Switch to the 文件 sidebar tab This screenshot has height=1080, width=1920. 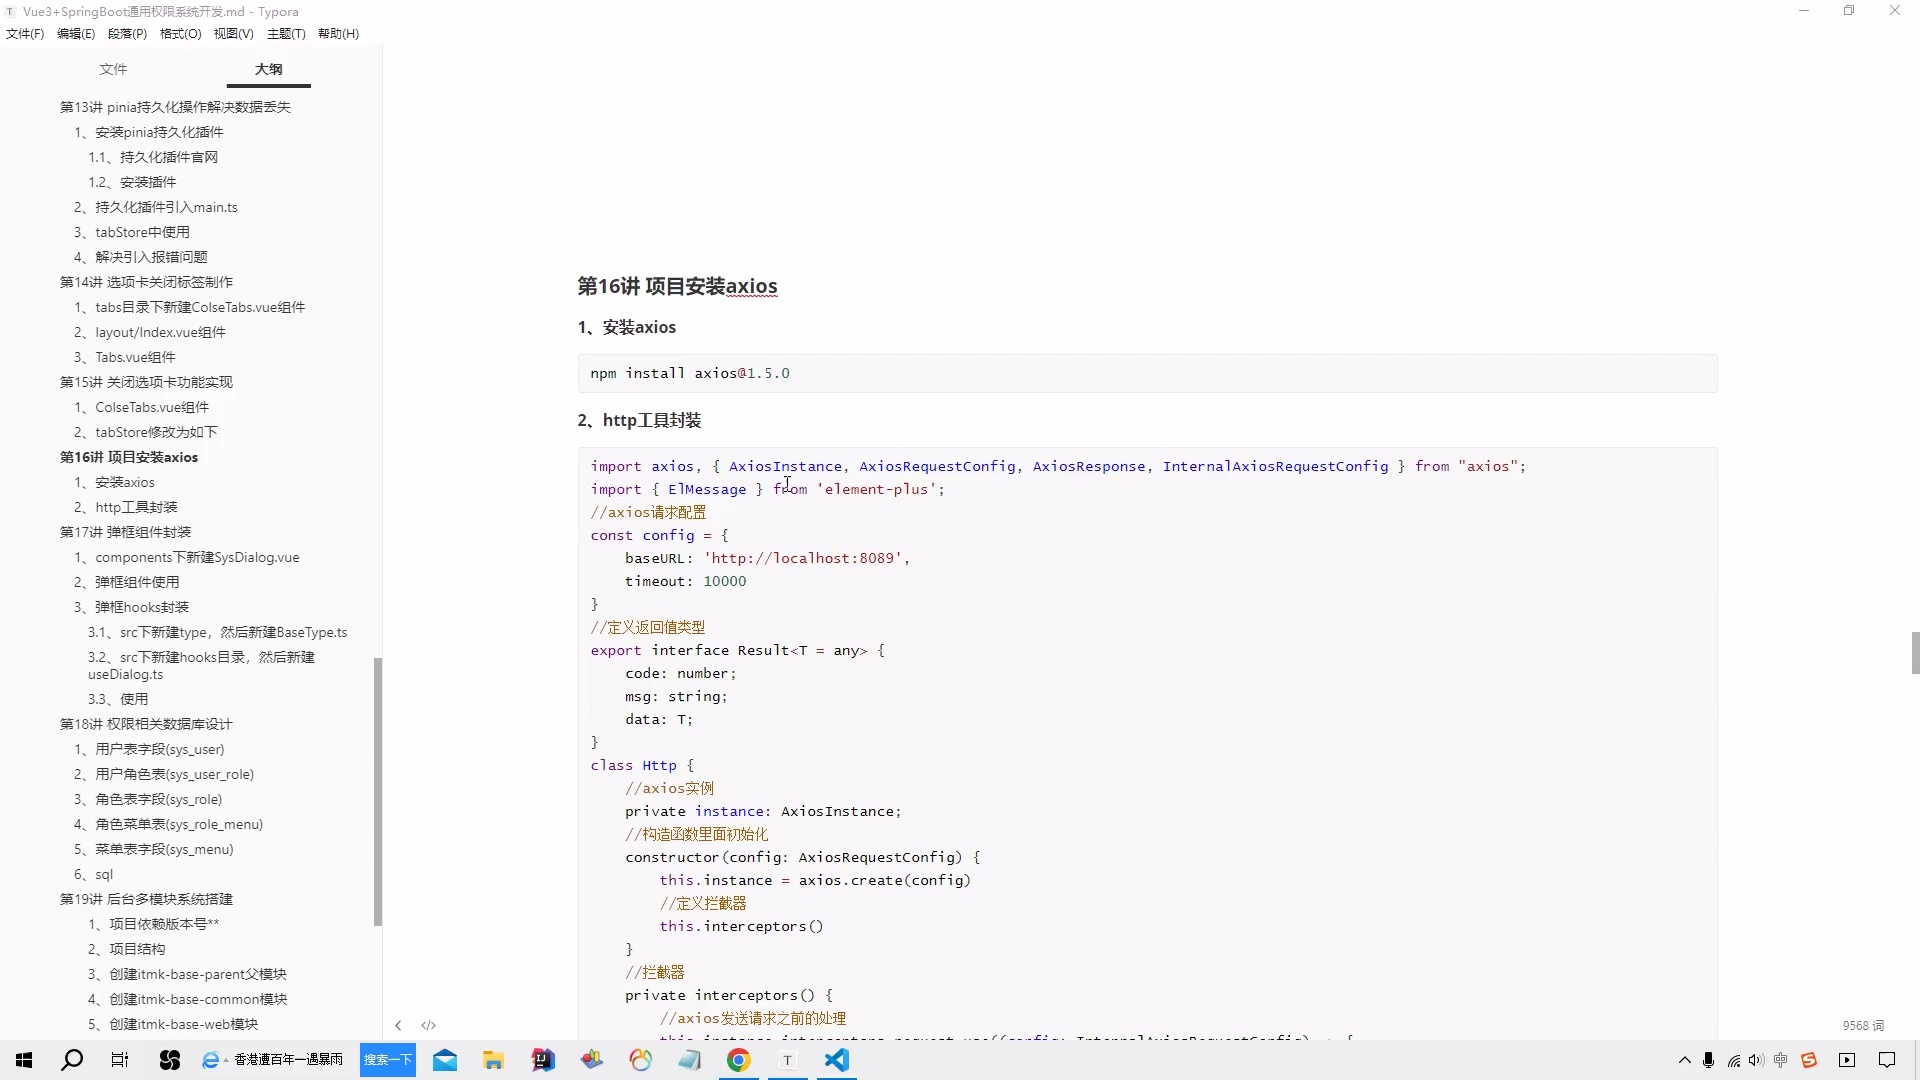pyautogui.click(x=113, y=69)
